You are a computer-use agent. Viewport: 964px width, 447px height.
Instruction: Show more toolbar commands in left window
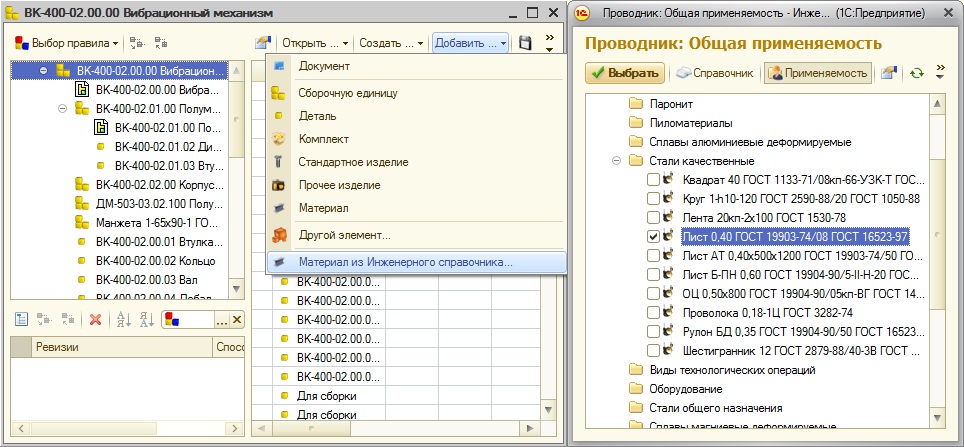point(549,42)
